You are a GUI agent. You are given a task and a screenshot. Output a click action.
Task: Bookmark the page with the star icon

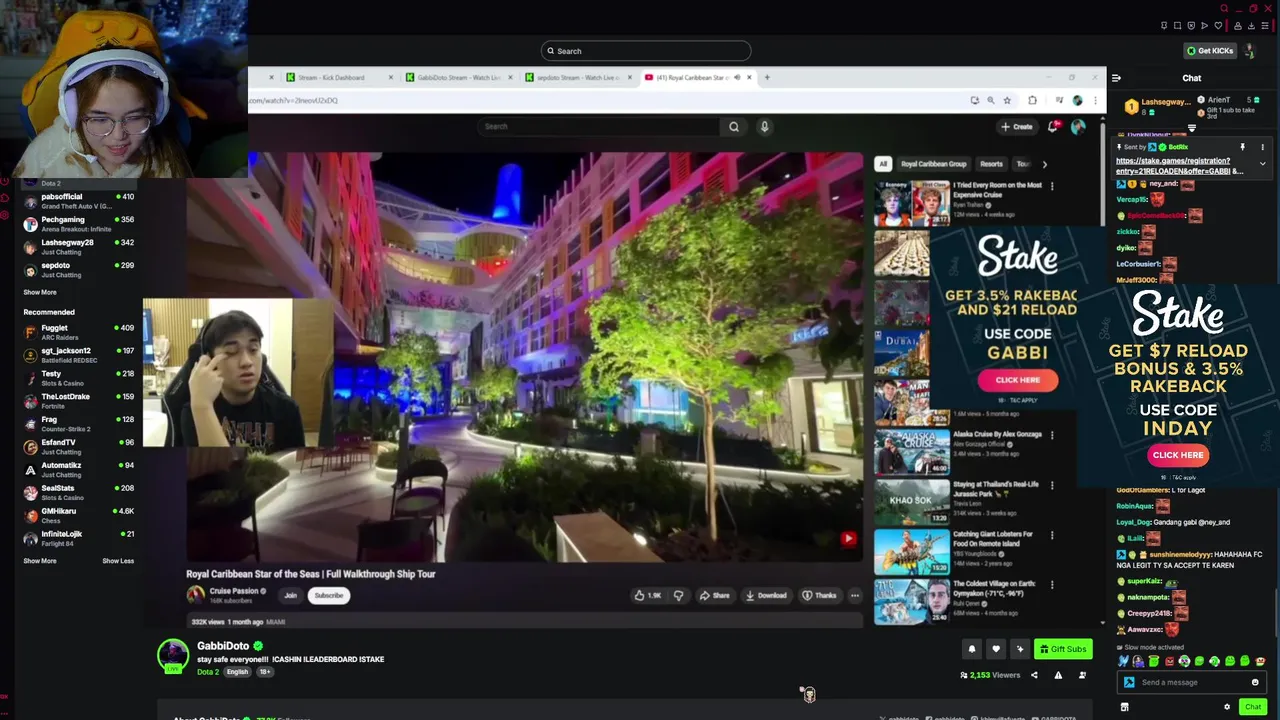[x=1007, y=100]
